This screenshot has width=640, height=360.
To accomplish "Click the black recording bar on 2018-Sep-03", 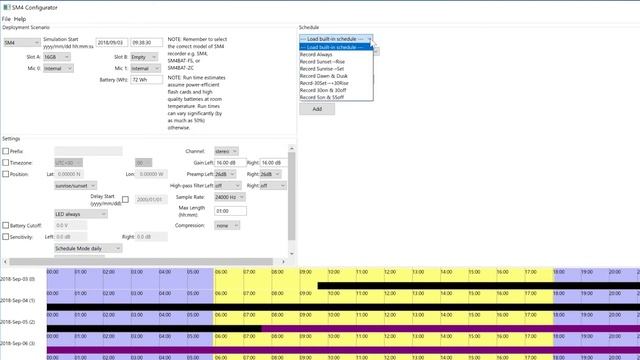I will coord(478,286).
